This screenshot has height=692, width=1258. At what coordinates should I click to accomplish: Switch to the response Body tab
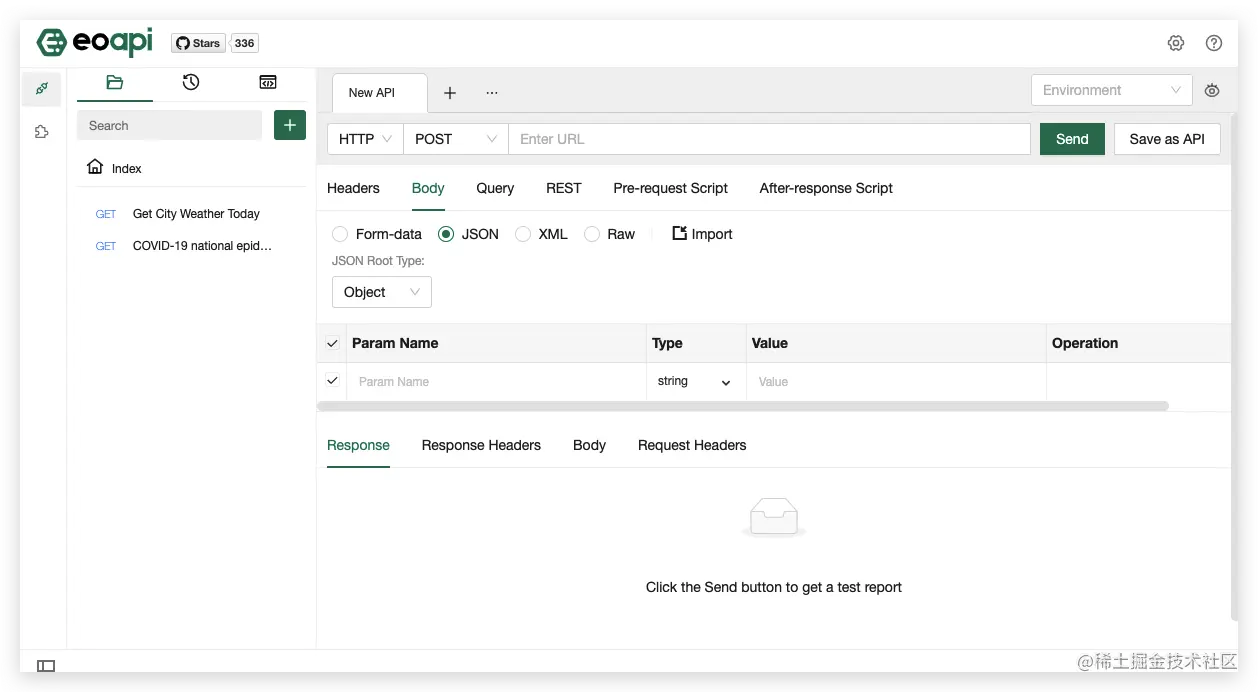click(x=589, y=445)
